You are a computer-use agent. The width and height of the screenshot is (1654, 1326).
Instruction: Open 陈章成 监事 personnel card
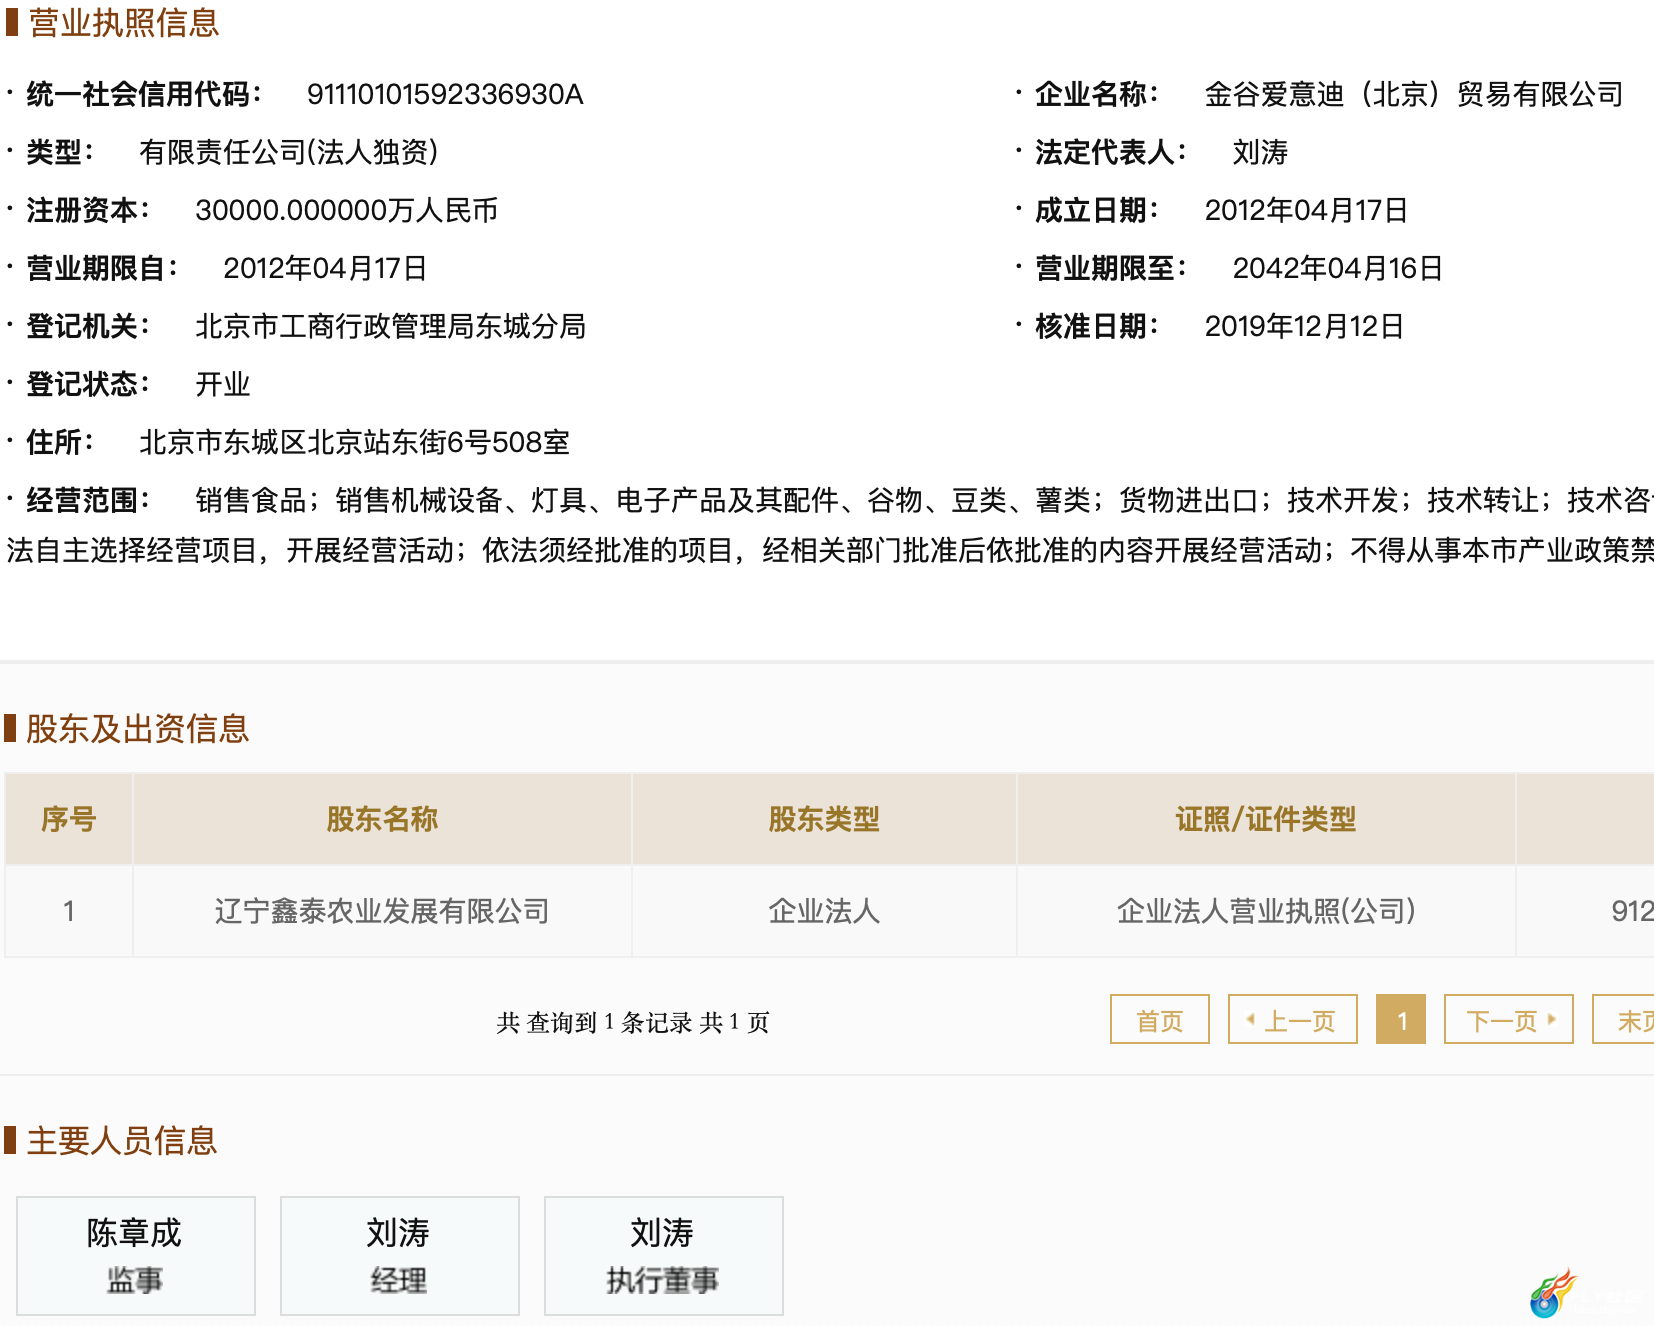click(x=136, y=1255)
